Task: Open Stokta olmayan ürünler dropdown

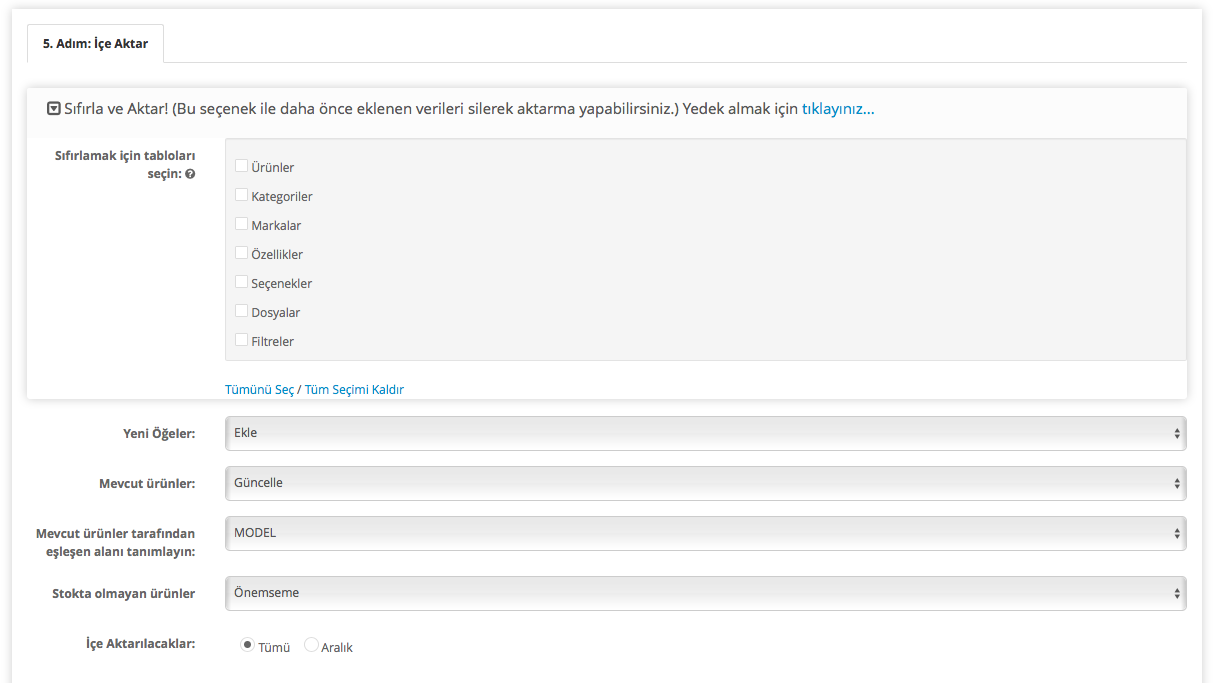Action: [x=705, y=593]
